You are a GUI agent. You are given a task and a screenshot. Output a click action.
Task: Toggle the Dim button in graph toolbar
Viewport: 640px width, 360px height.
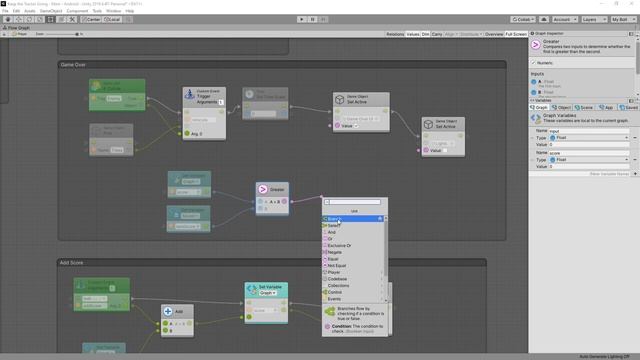pyautogui.click(x=425, y=34)
